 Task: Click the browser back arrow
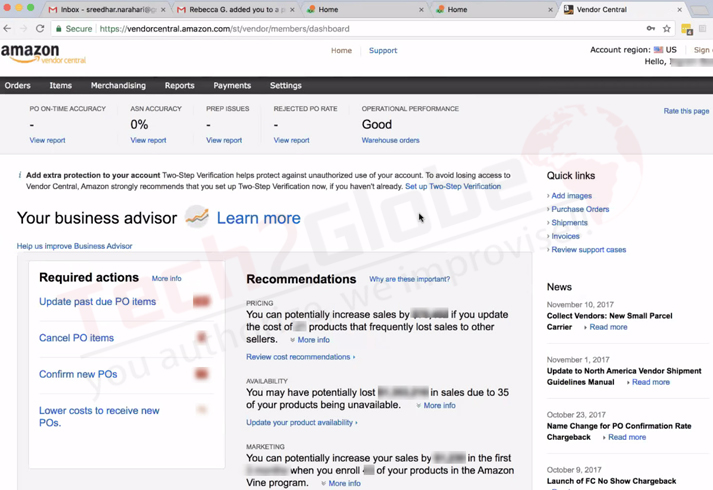point(8,29)
